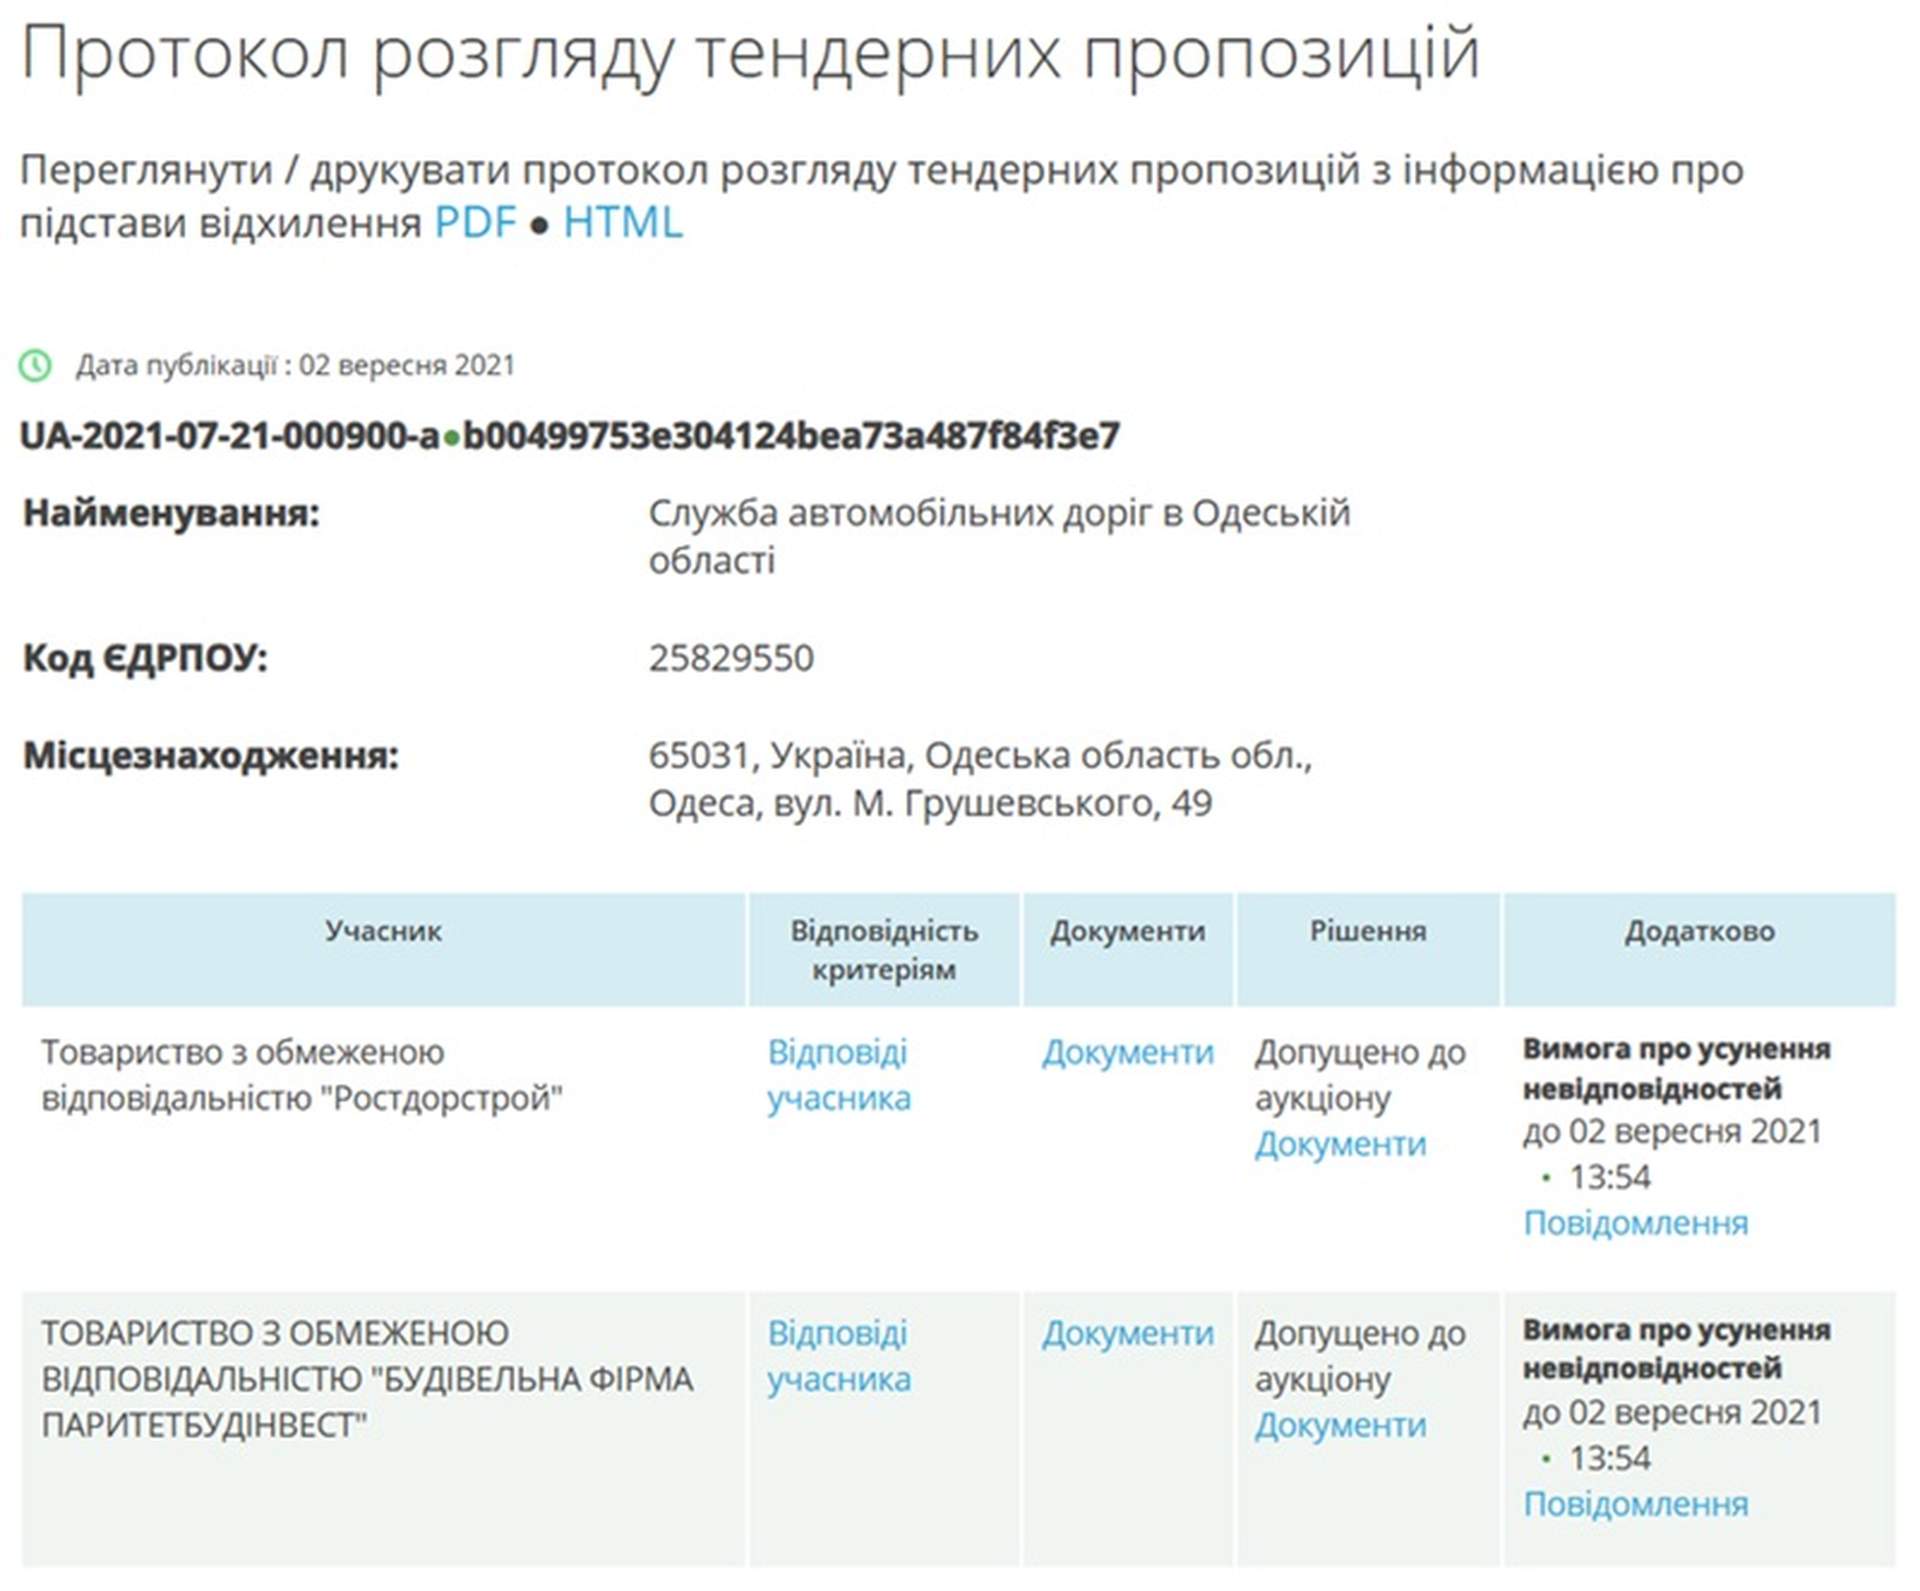Open Повідомлення link in Ростдорстрой row
Image resolution: width=1920 pixels, height=1591 pixels.
tap(1637, 1221)
